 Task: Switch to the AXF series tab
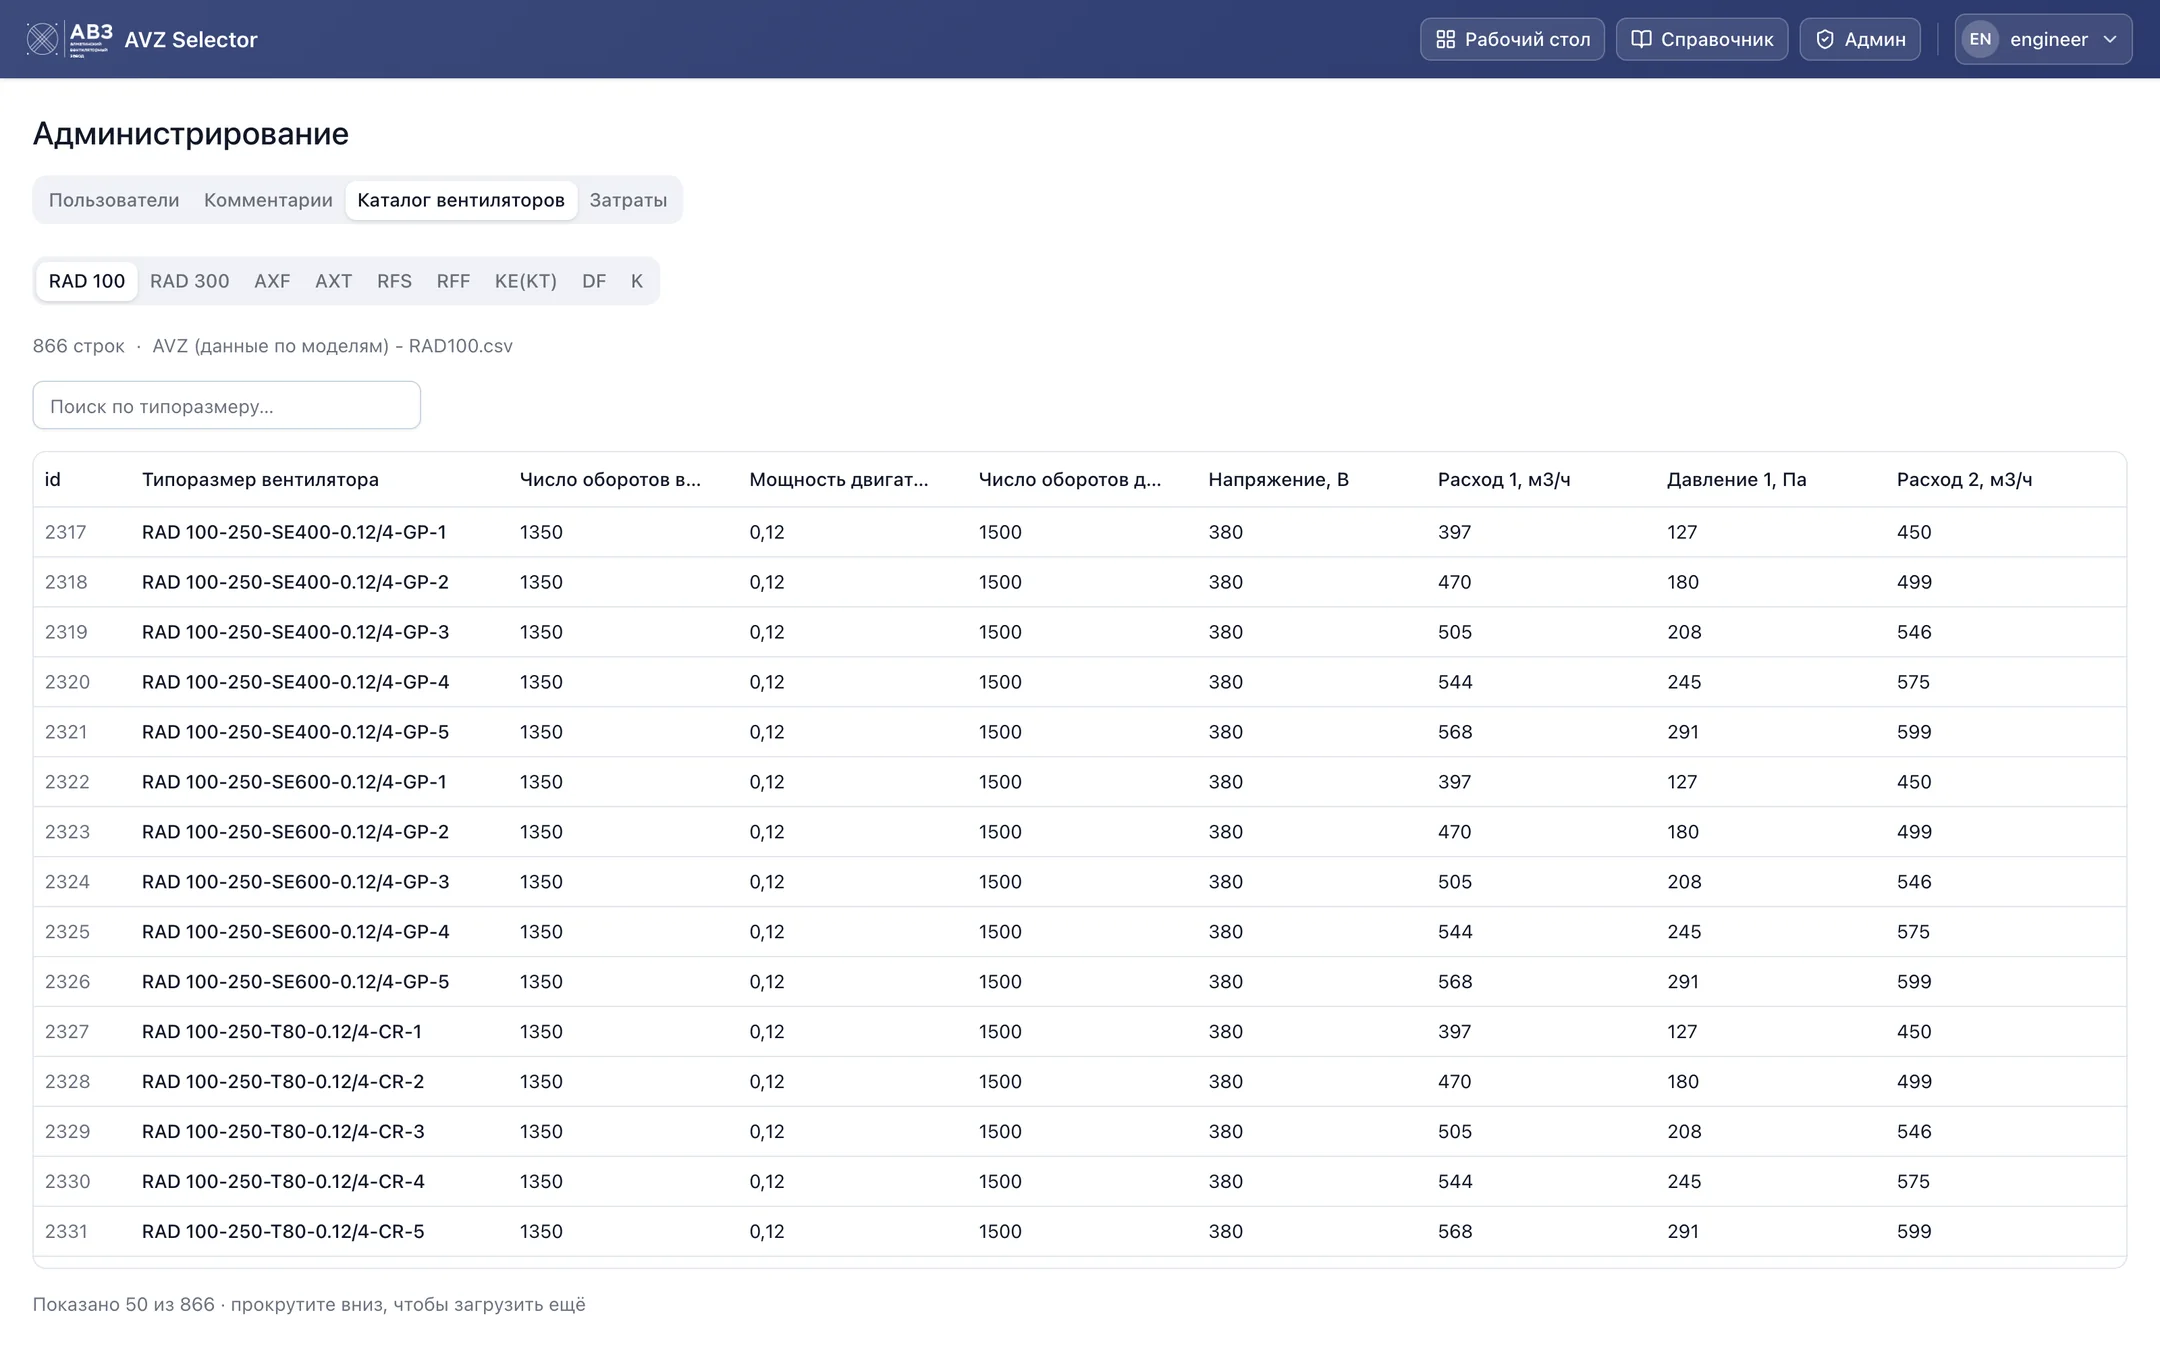pyautogui.click(x=272, y=281)
